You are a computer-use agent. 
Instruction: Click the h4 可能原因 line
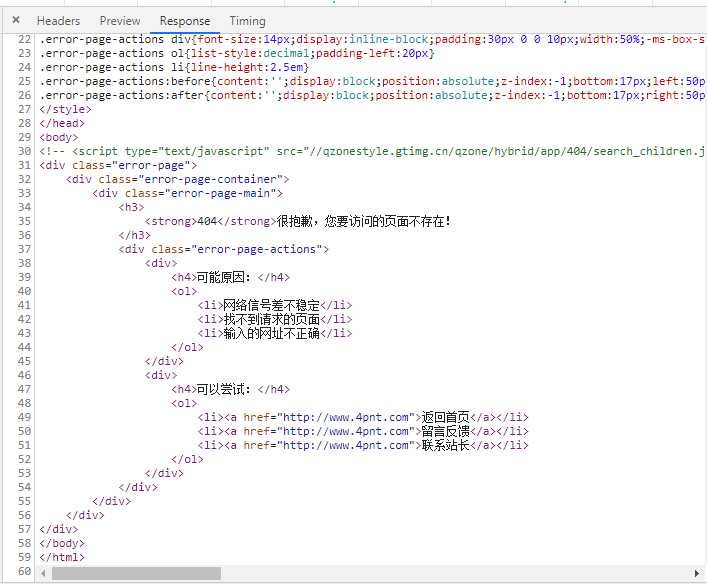230,277
